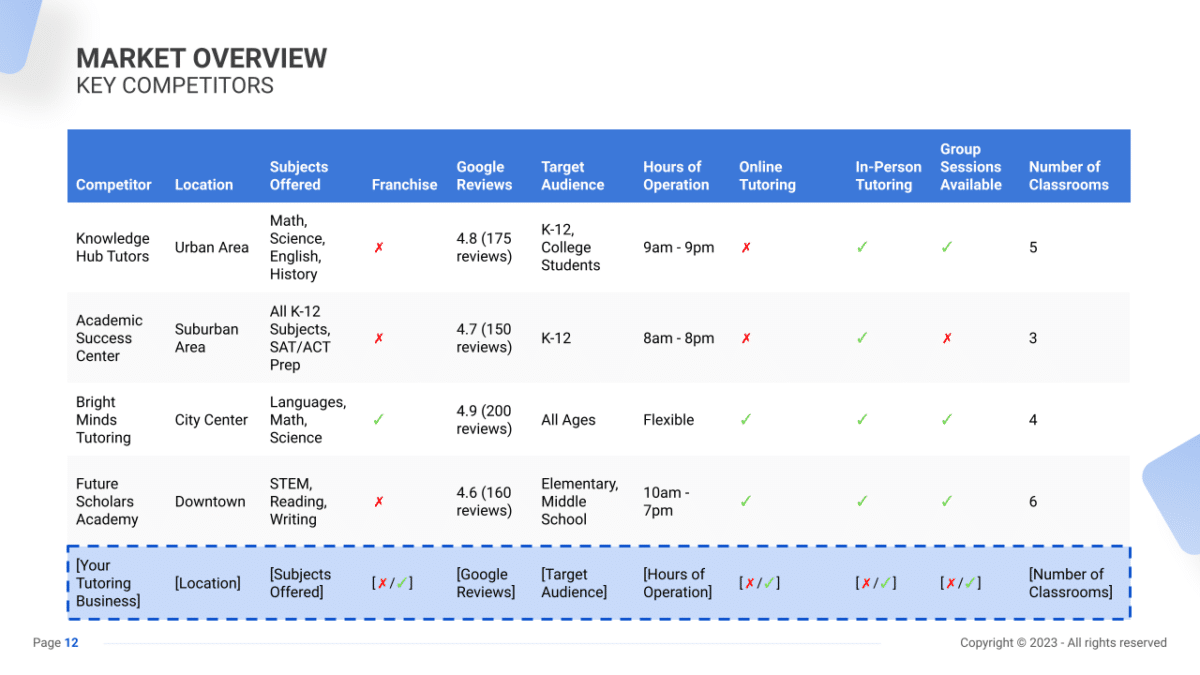Select the In-Person Tutoring placeholder marks in Your Tutoring Business row

[876, 583]
